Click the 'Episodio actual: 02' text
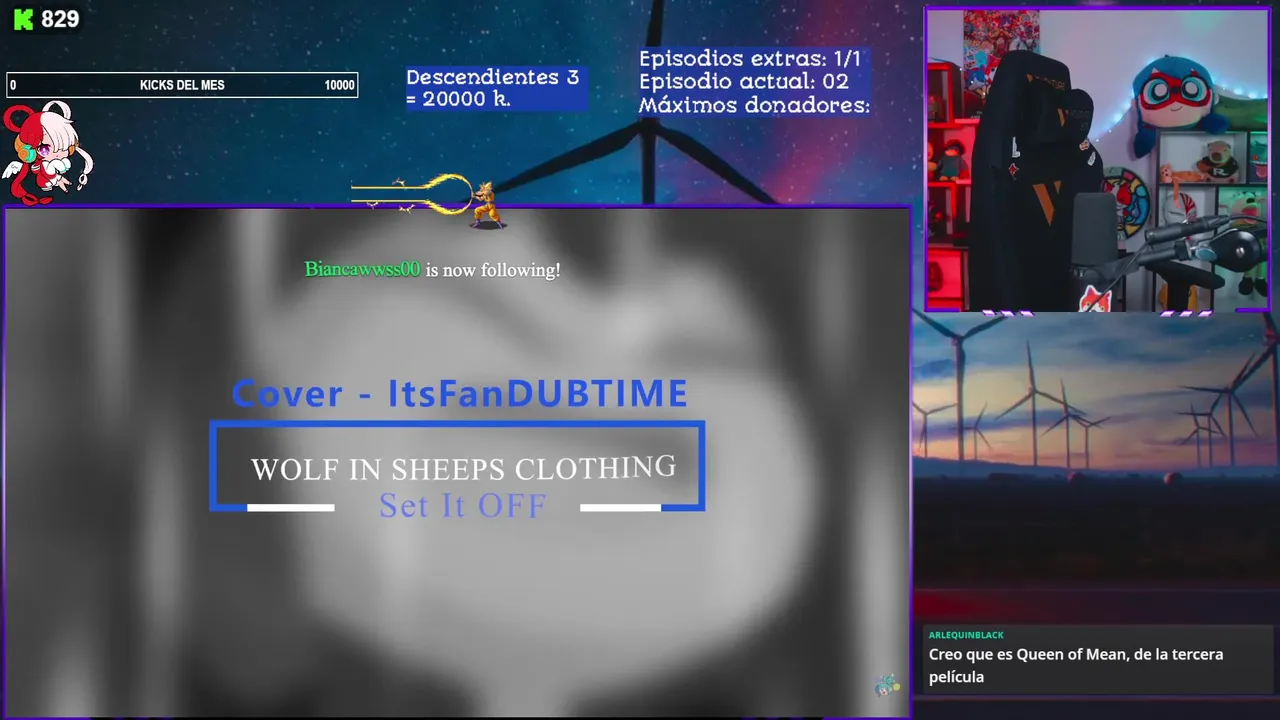The width and height of the screenshot is (1280, 720). [x=744, y=82]
